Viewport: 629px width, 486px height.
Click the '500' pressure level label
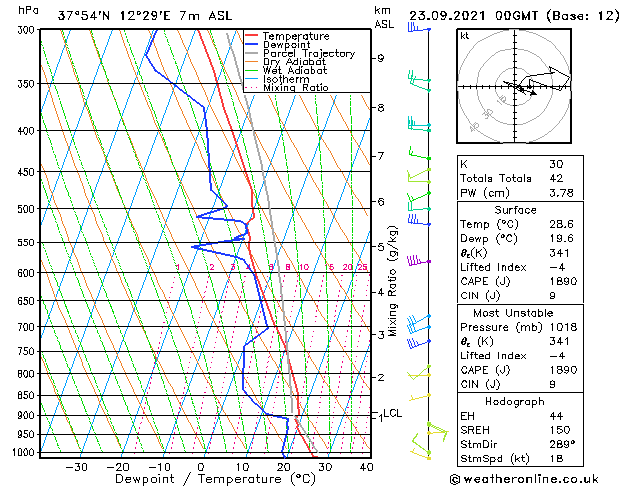click(x=27, y=209)
